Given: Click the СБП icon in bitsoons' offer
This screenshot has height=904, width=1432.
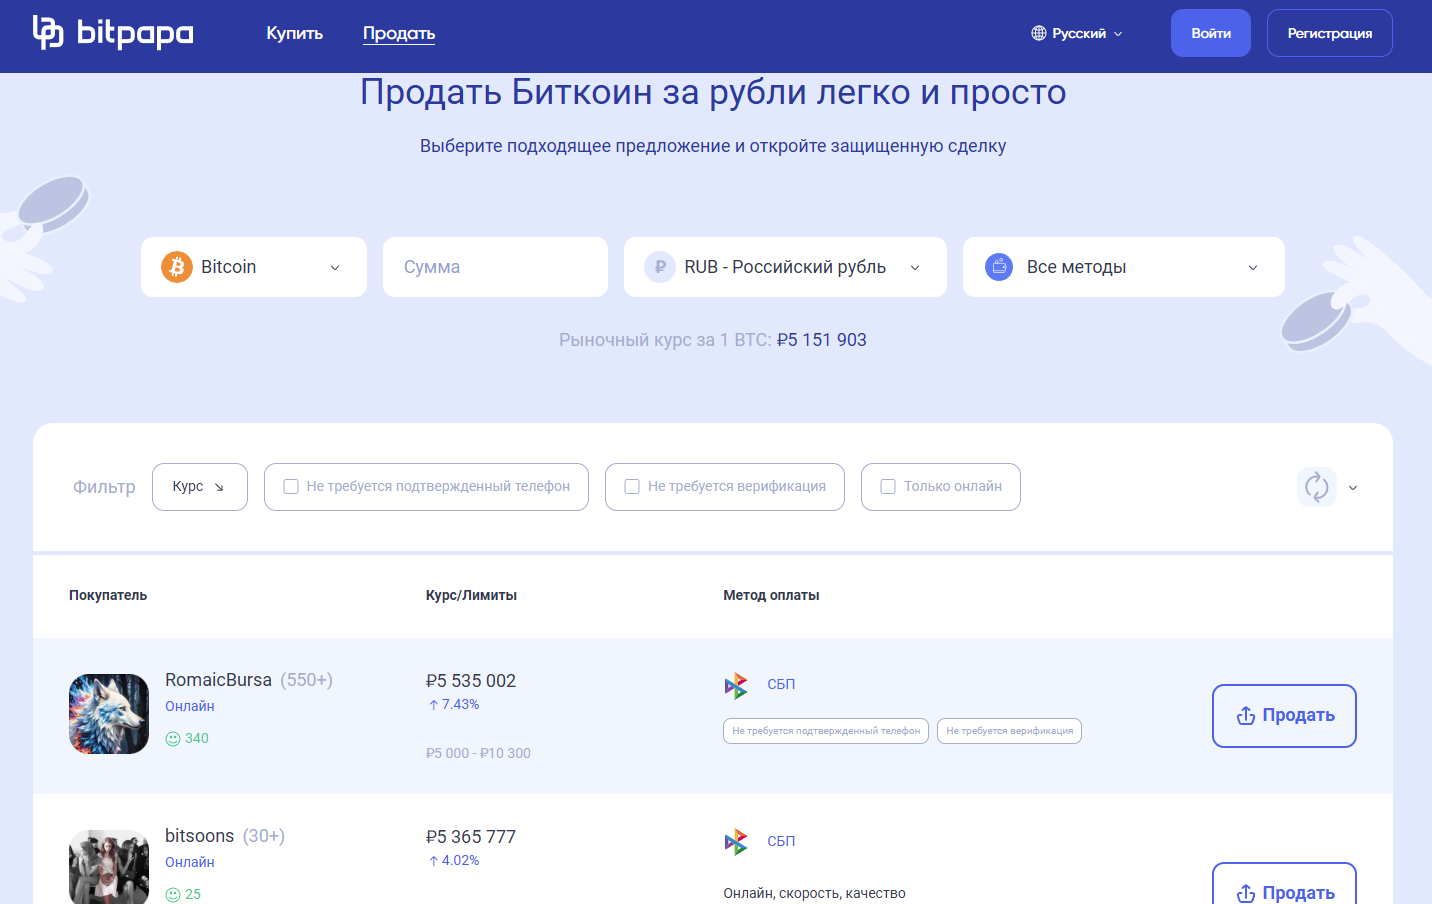Looking at the screenshot, I should pos(736,842).
